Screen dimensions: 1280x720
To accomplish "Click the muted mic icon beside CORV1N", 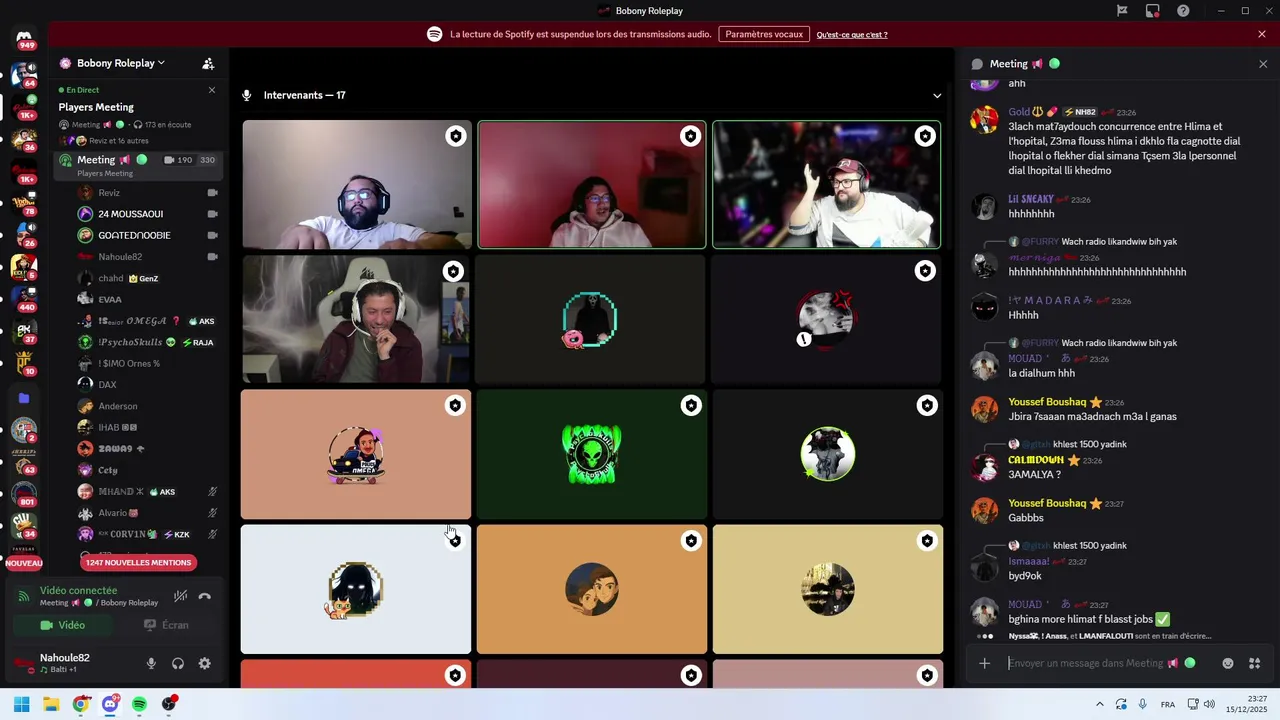I will [212, 534].
